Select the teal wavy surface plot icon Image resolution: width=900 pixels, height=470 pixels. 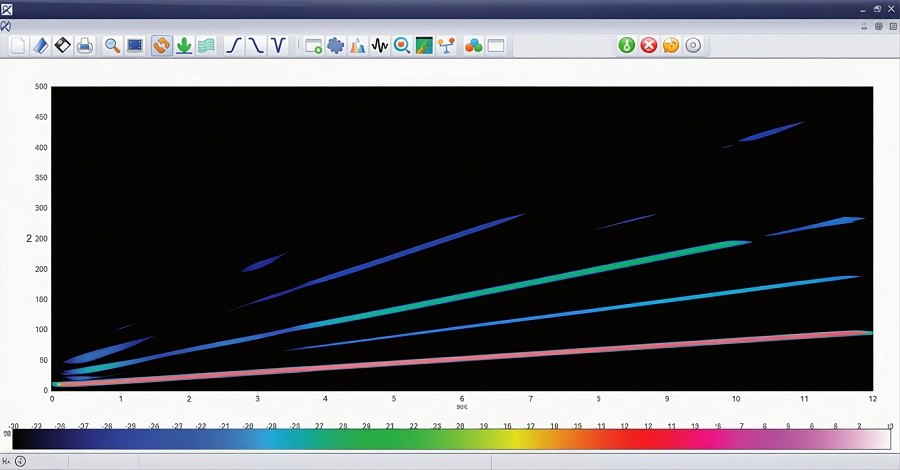click(x=207, y=45)
